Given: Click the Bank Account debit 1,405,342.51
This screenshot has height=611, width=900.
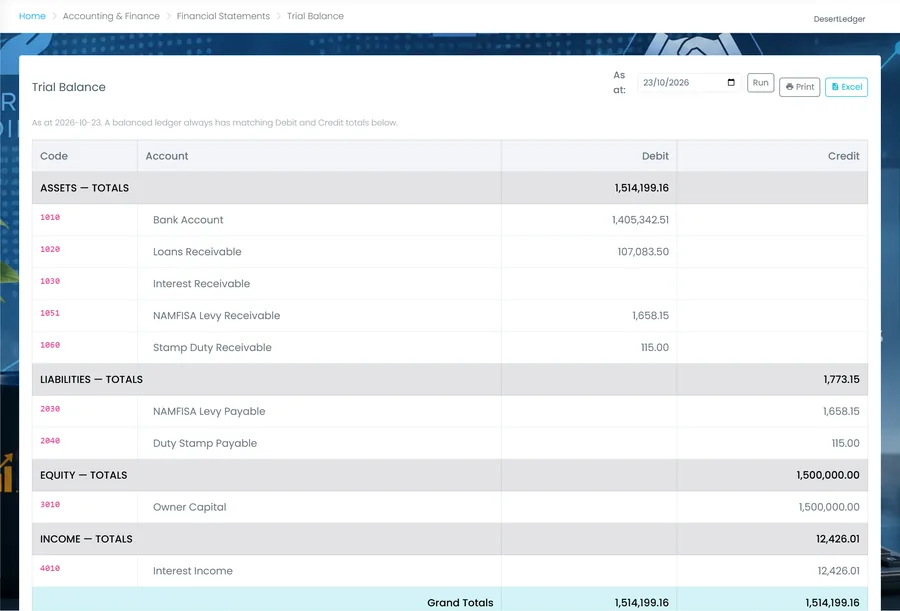Looking at the screenshot, I should click(x=640, y=220).
